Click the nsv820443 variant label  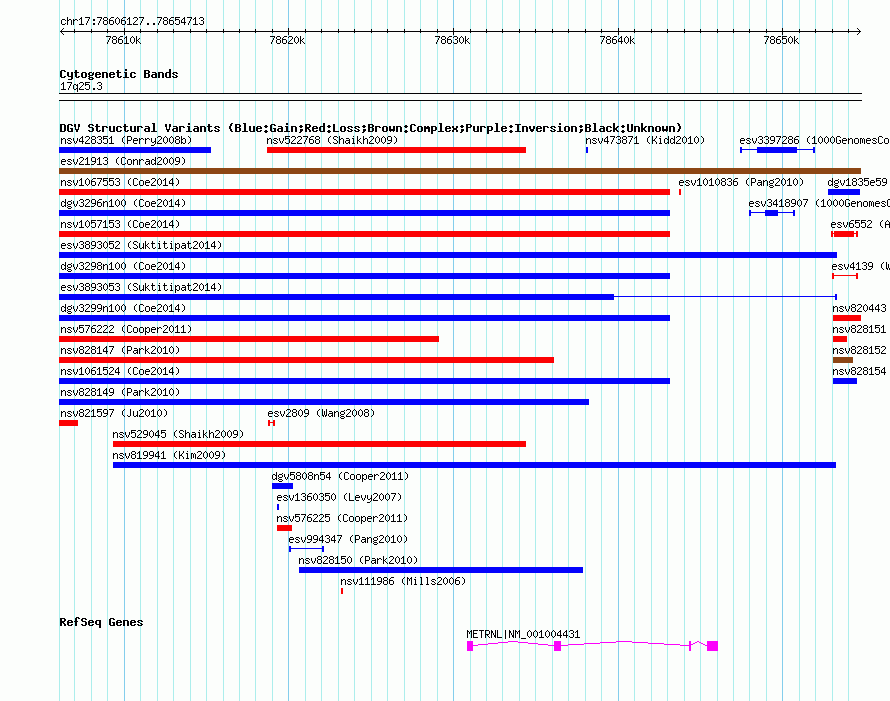[859, 308]
